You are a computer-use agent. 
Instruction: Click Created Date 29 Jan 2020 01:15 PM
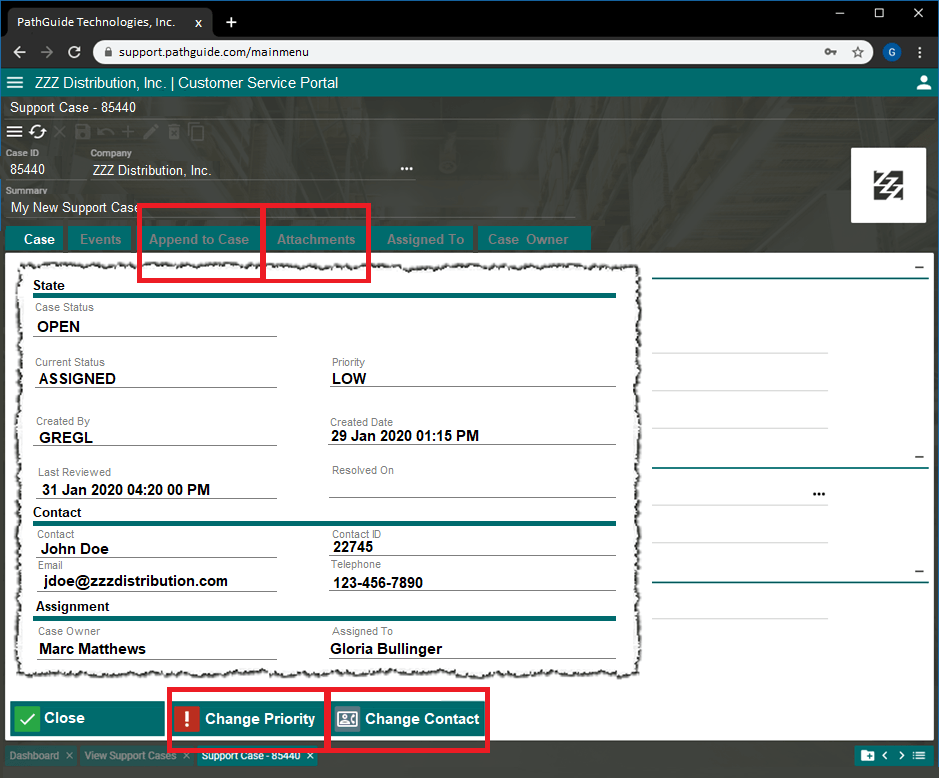tap(405, 436)
